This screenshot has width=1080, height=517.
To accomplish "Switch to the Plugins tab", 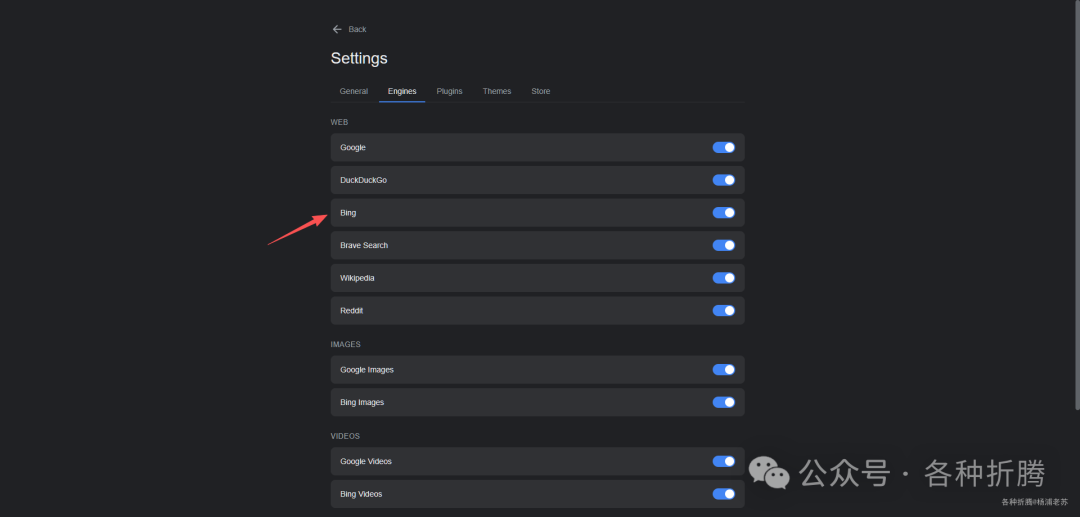I will [x=449, y=91].
